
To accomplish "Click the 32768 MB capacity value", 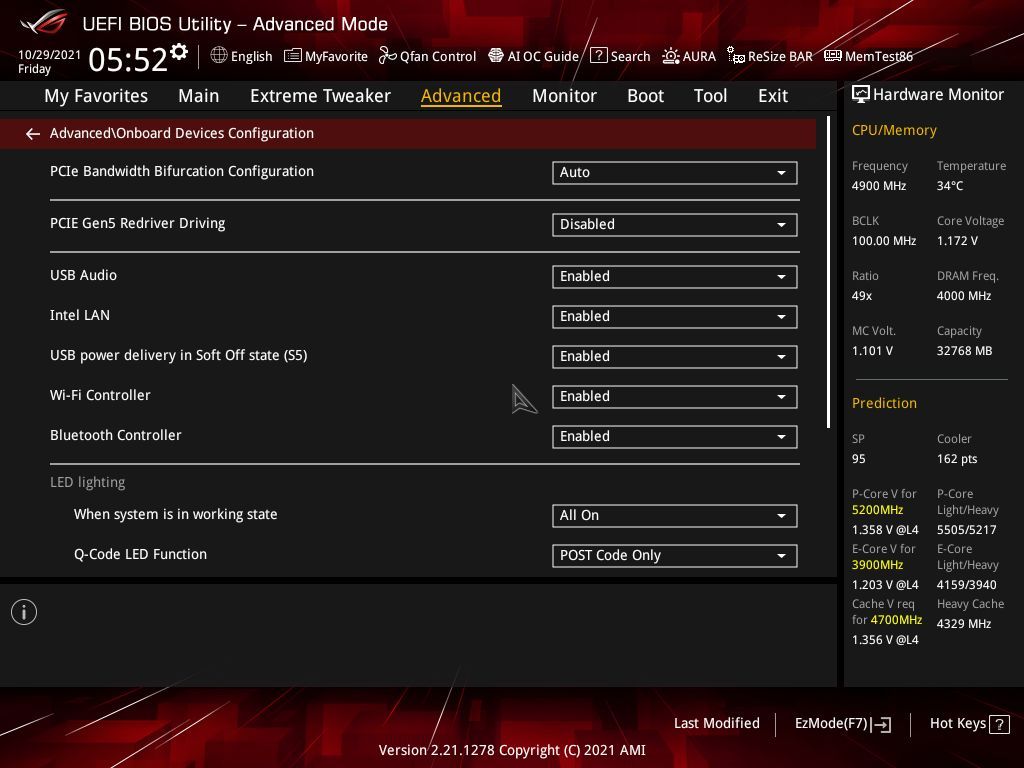I will 964,351.
